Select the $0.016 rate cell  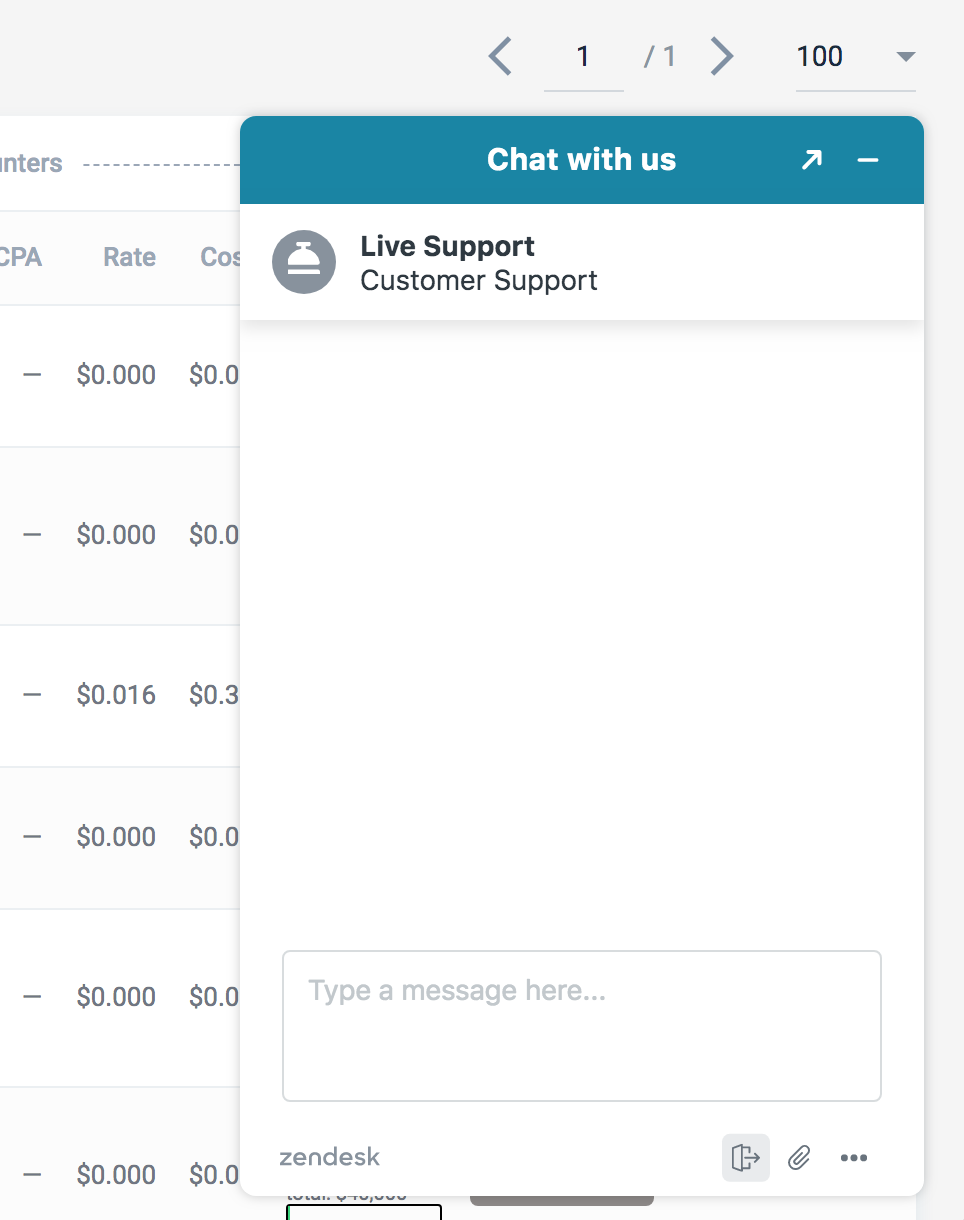point(116,695)
